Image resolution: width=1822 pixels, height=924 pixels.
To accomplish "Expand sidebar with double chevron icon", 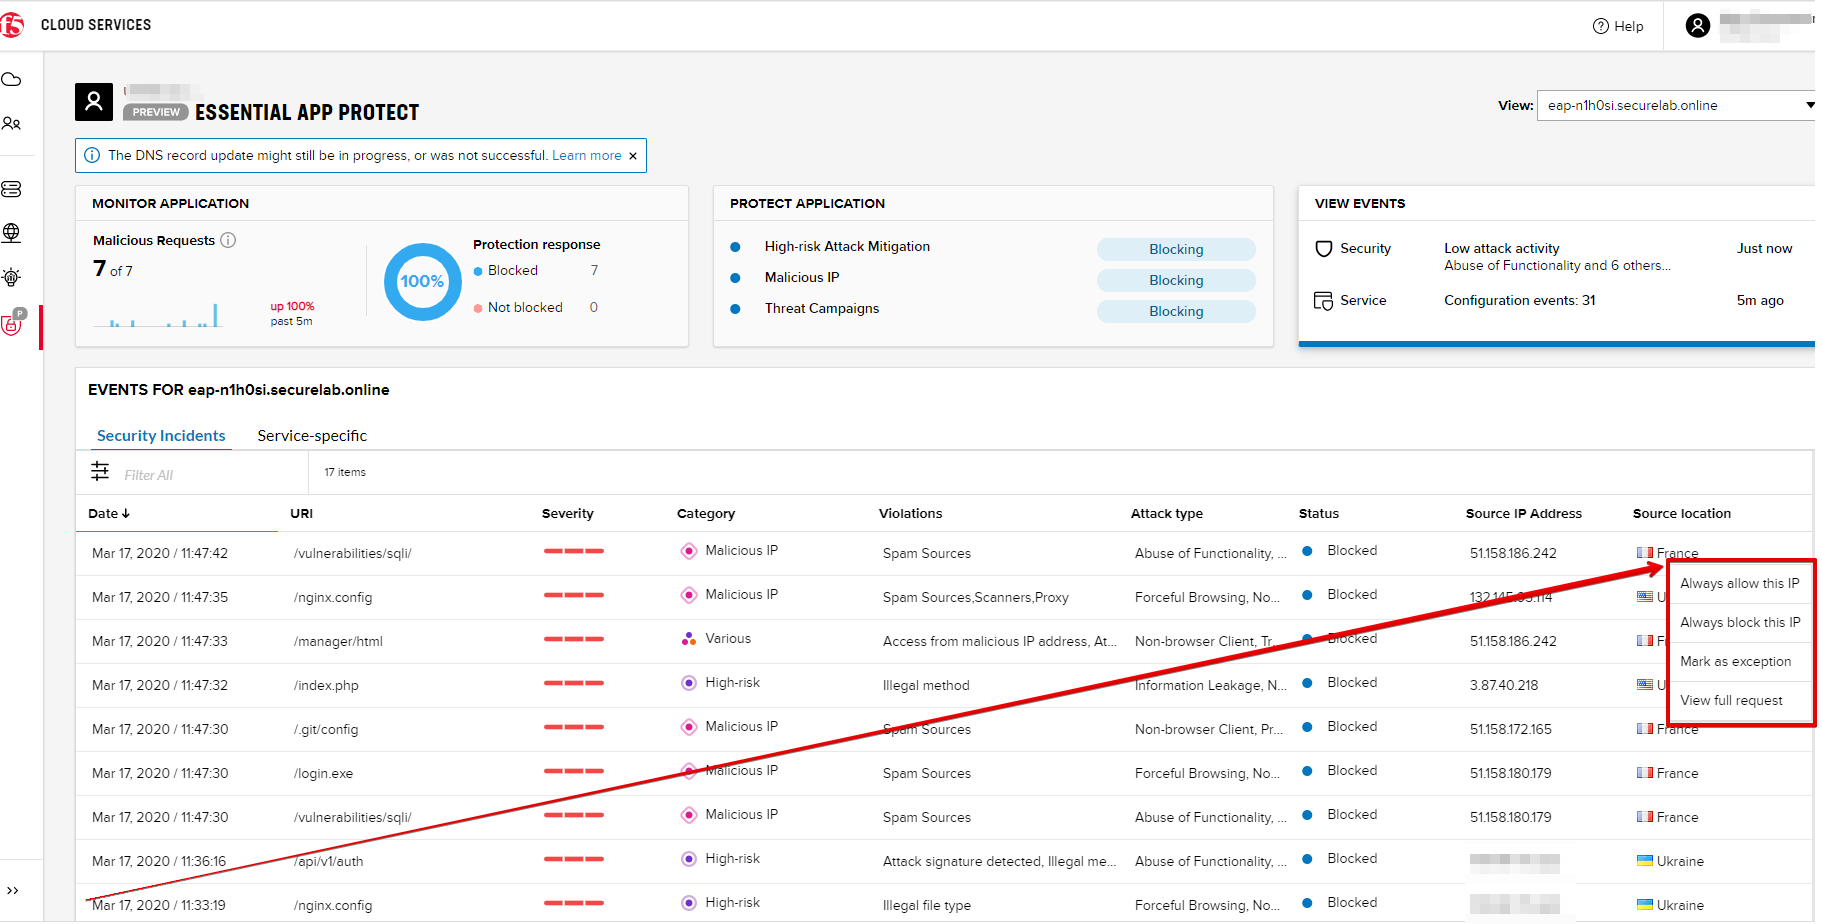I will click(12, 890).
